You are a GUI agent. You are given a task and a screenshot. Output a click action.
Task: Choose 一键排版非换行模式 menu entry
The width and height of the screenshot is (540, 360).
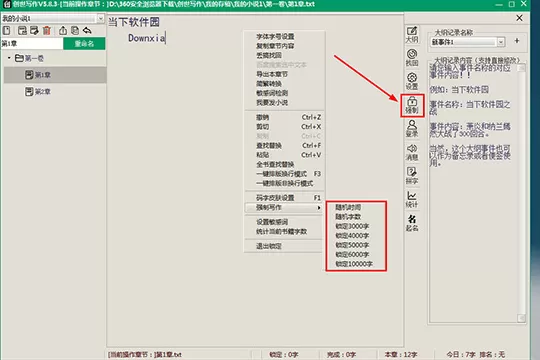point(284,183)
